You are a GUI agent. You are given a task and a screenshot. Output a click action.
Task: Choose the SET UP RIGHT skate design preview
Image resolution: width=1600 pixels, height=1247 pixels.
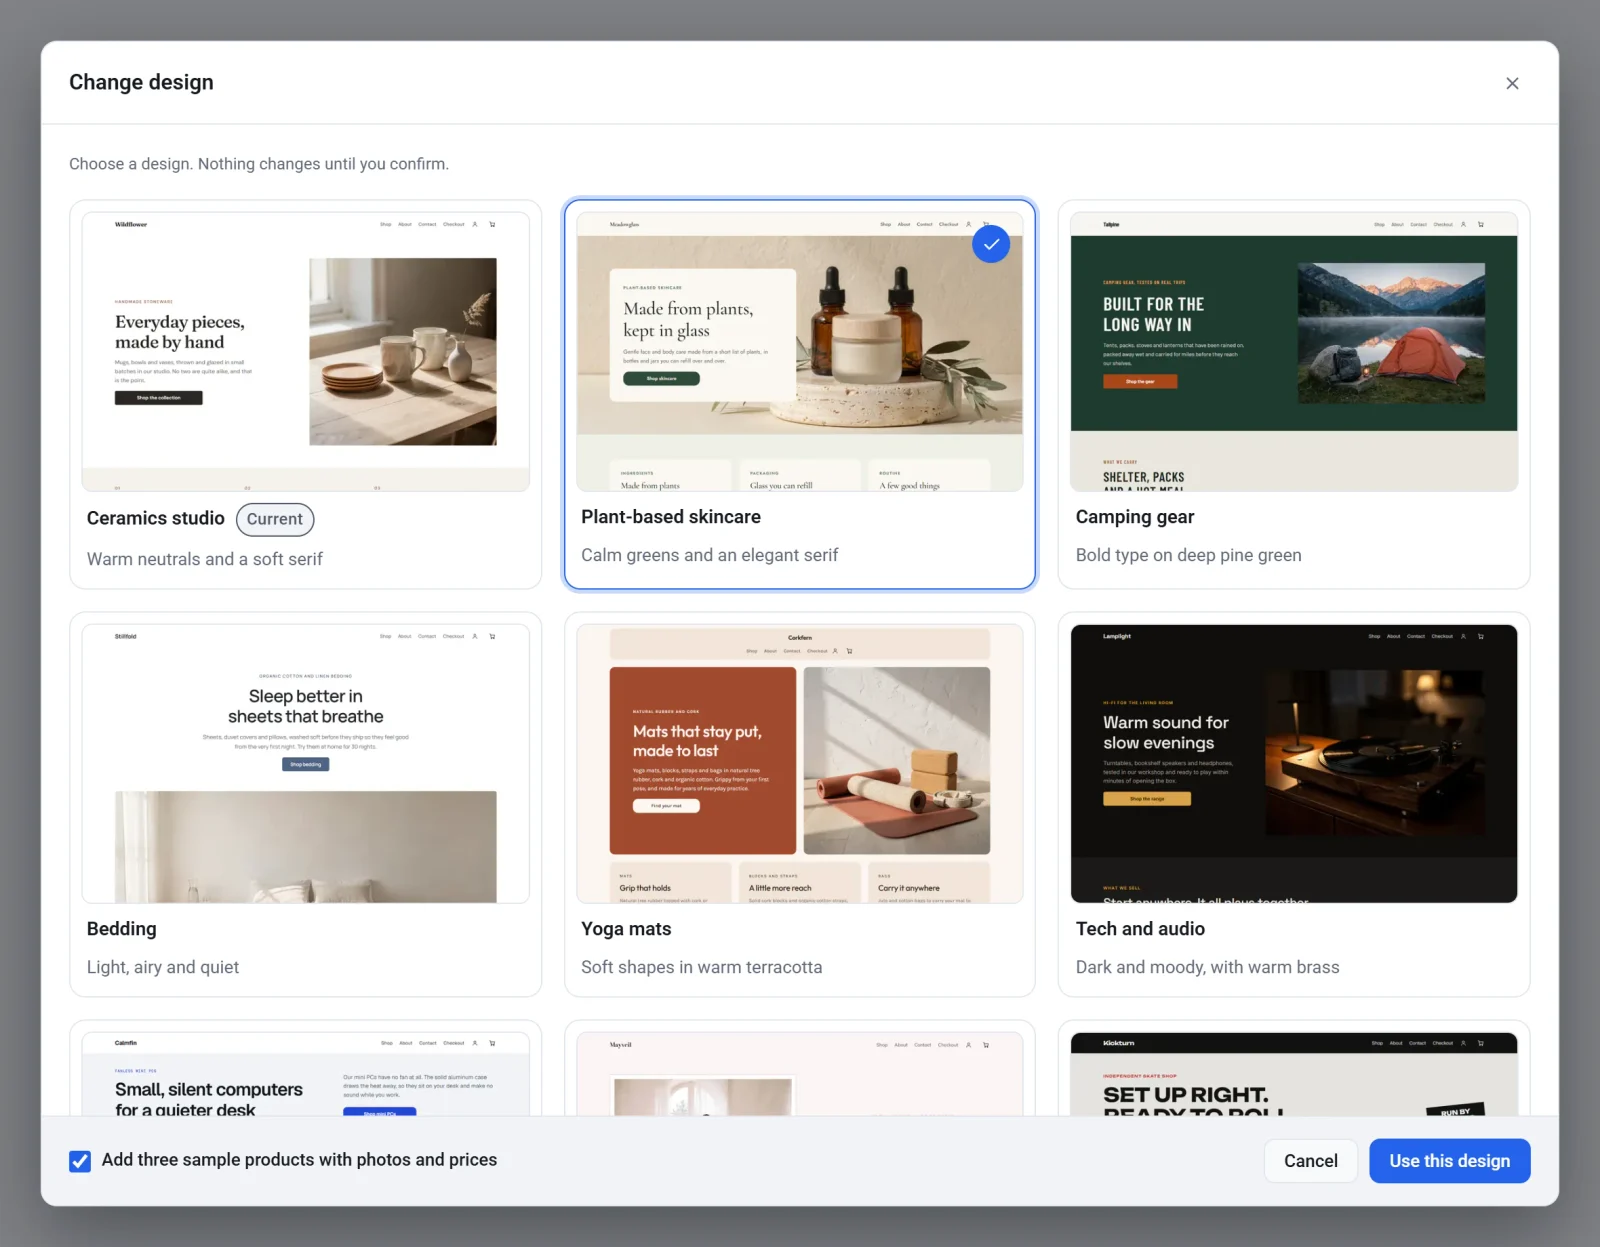coord(1293,1074)
